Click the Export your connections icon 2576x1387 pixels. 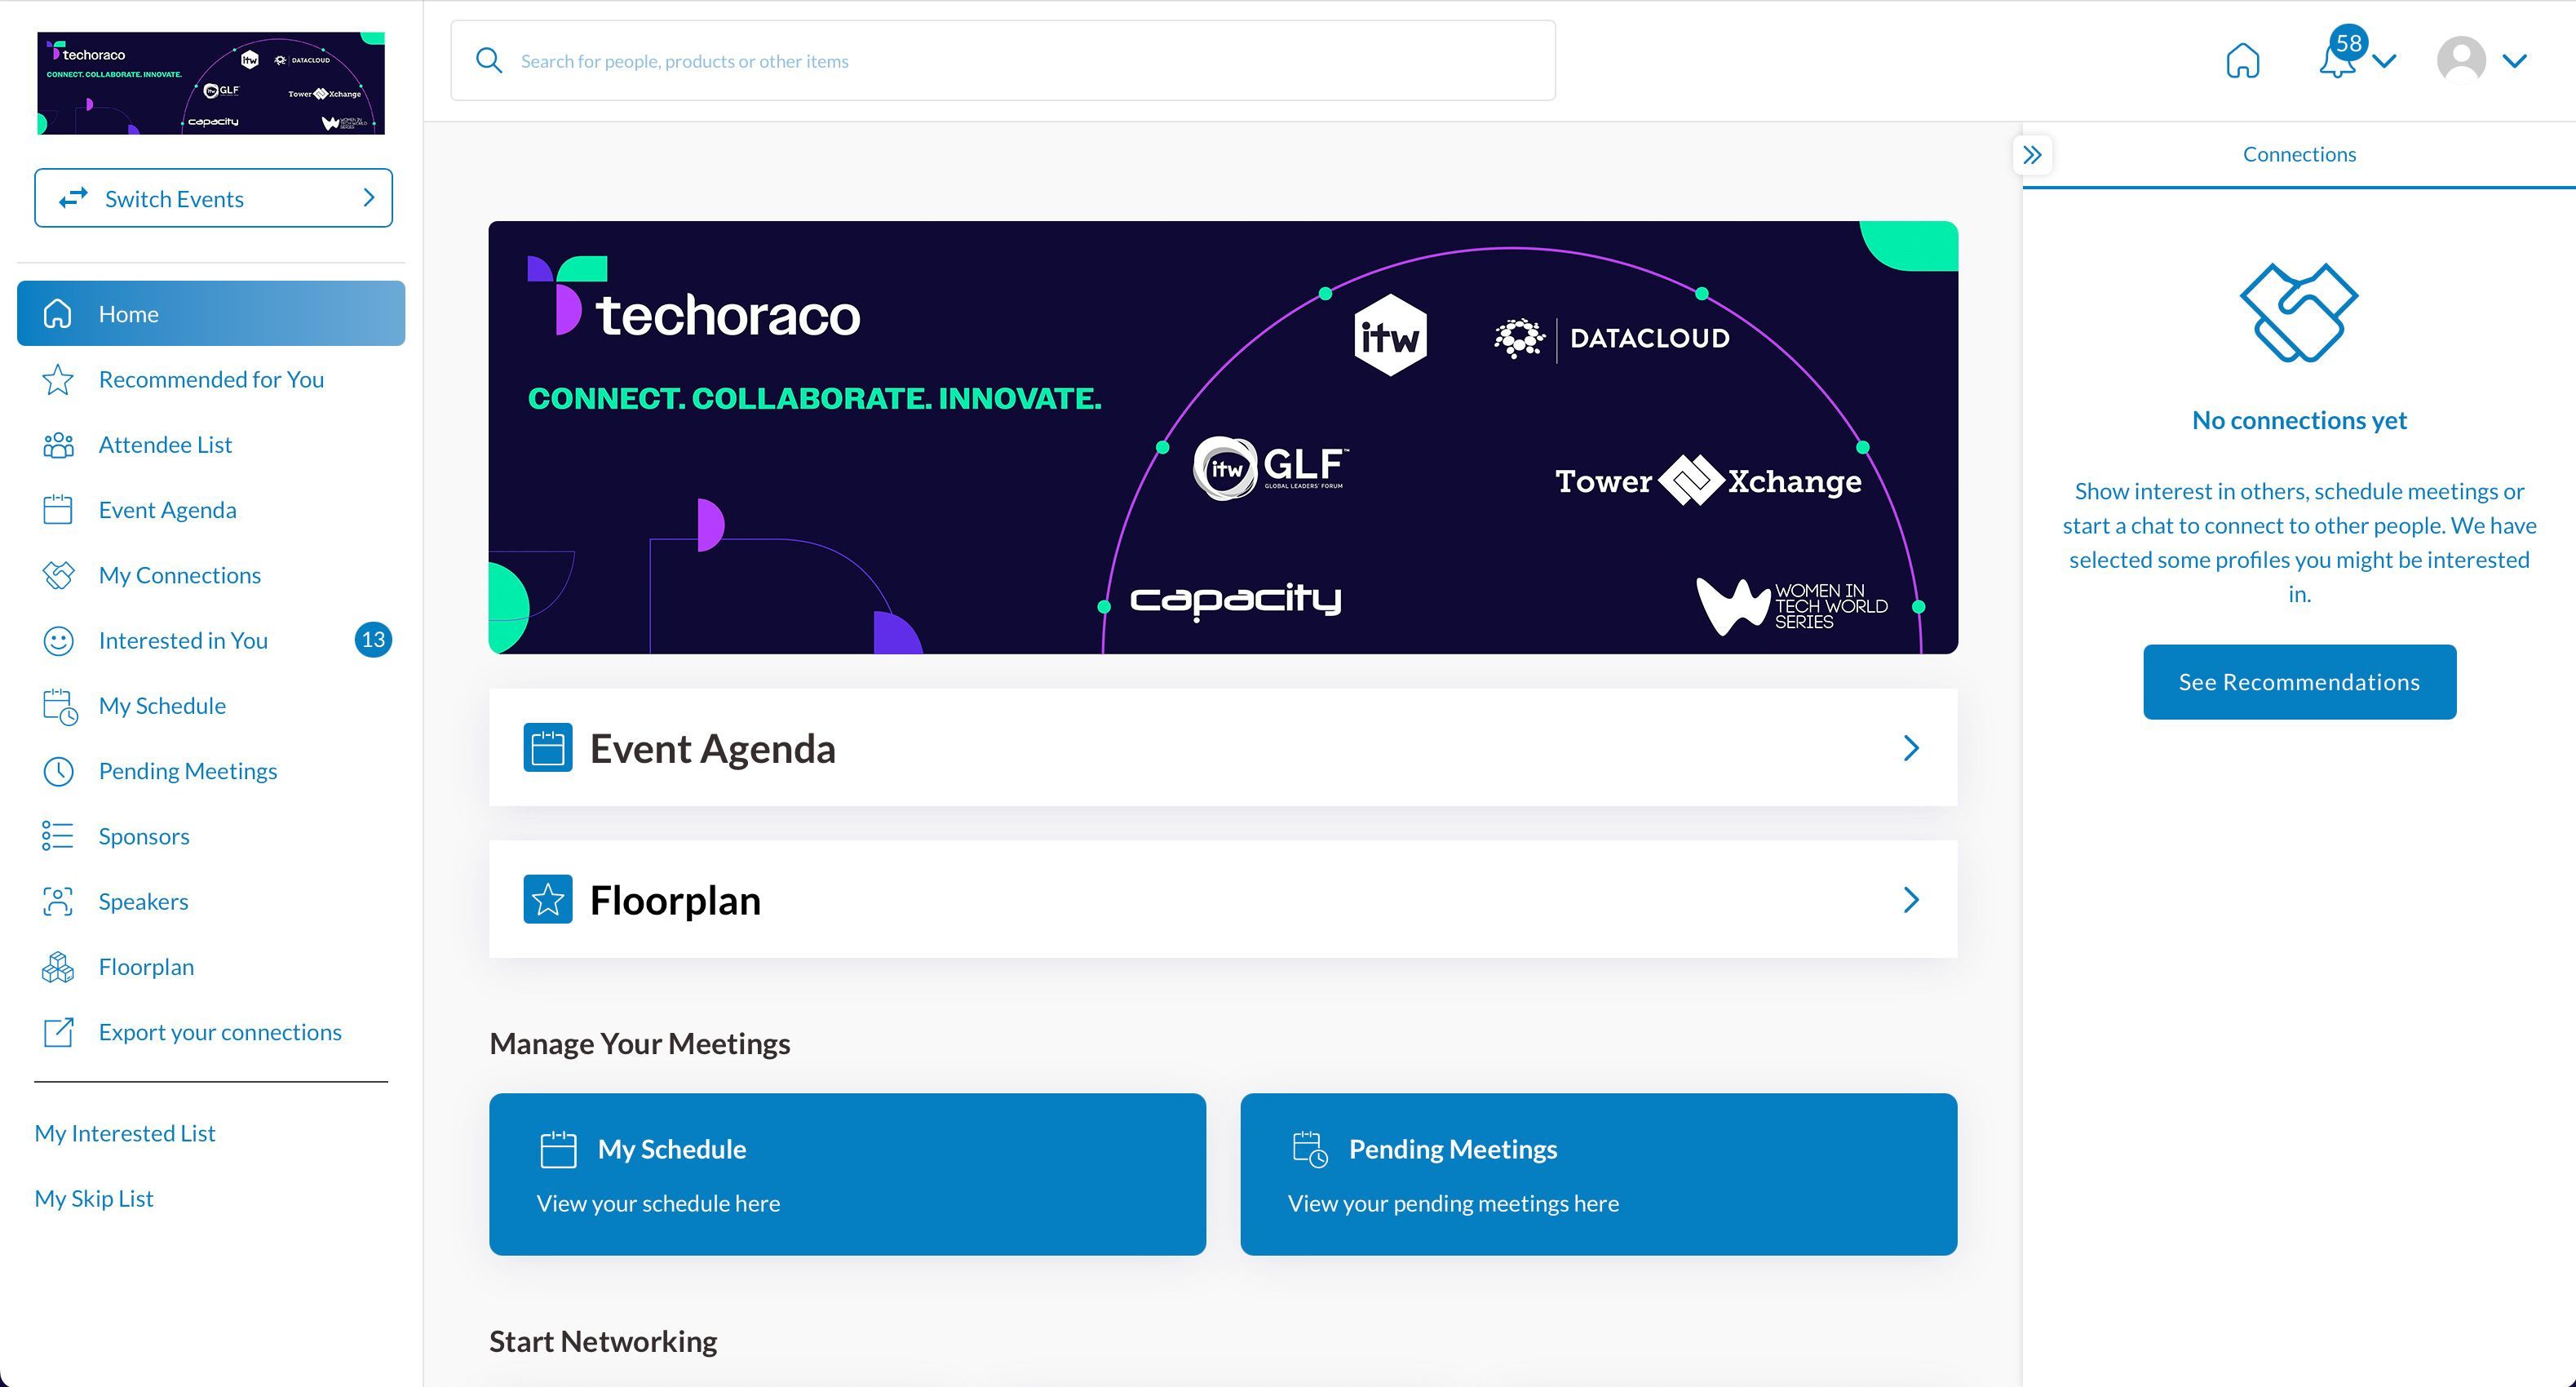tap(58, 1032)
